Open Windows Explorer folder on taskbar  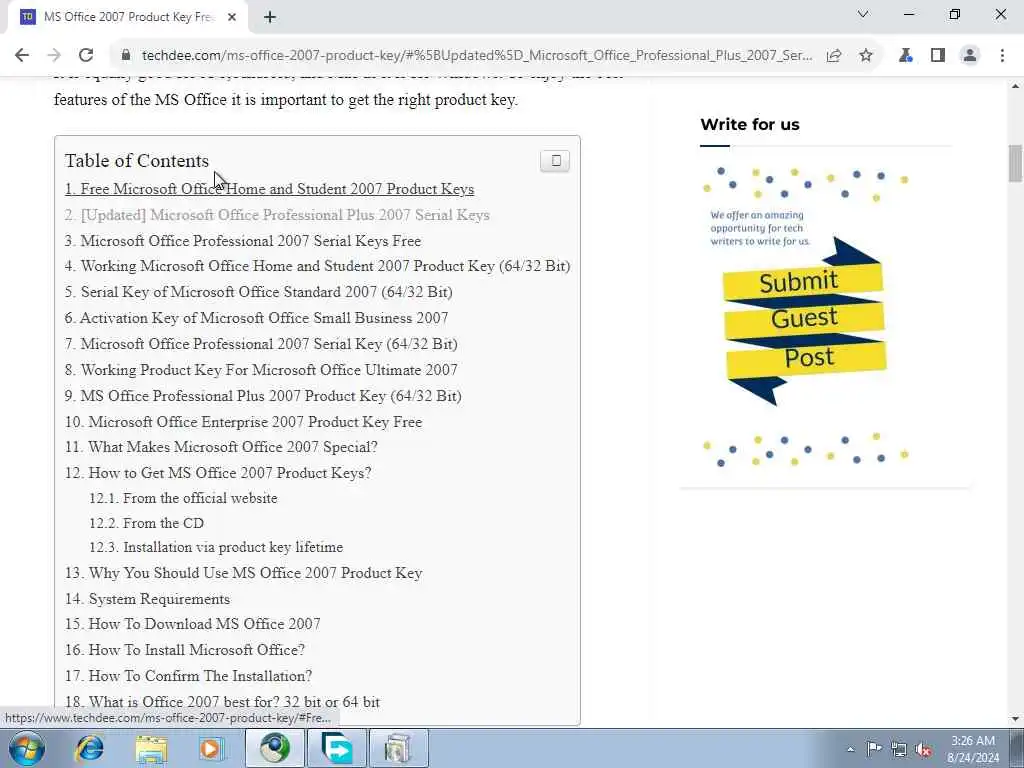152,748
